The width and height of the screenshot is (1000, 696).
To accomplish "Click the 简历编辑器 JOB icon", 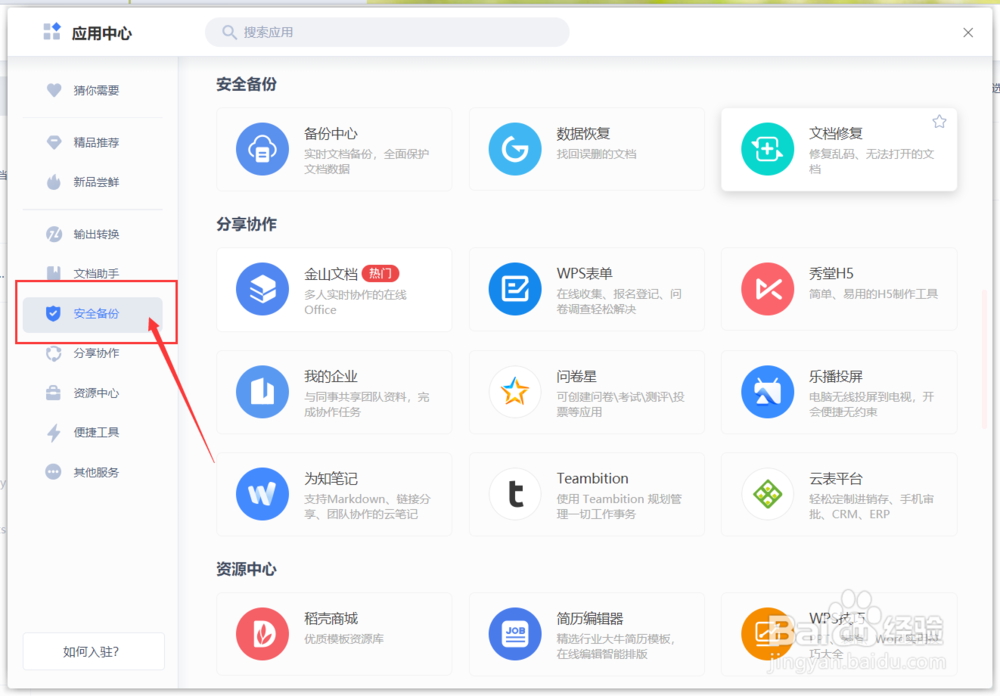I will (515, 634).
